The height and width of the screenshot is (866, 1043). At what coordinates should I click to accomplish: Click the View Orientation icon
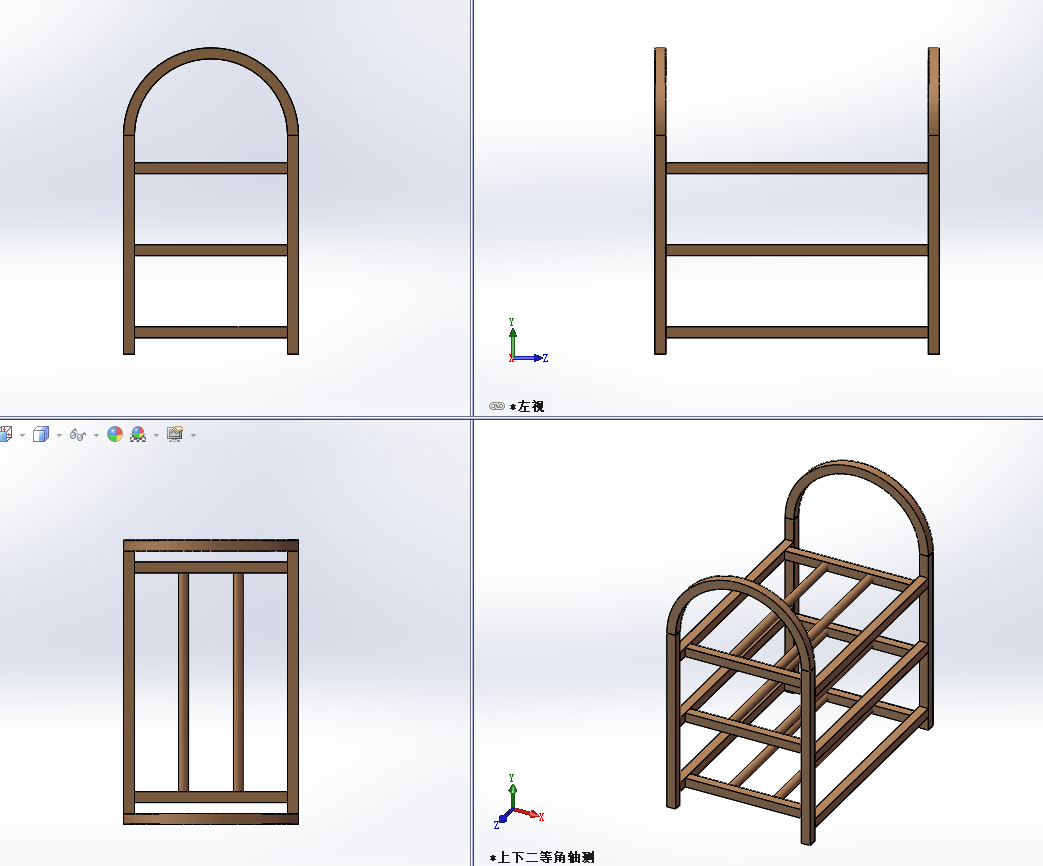click(x=5, y=434)
